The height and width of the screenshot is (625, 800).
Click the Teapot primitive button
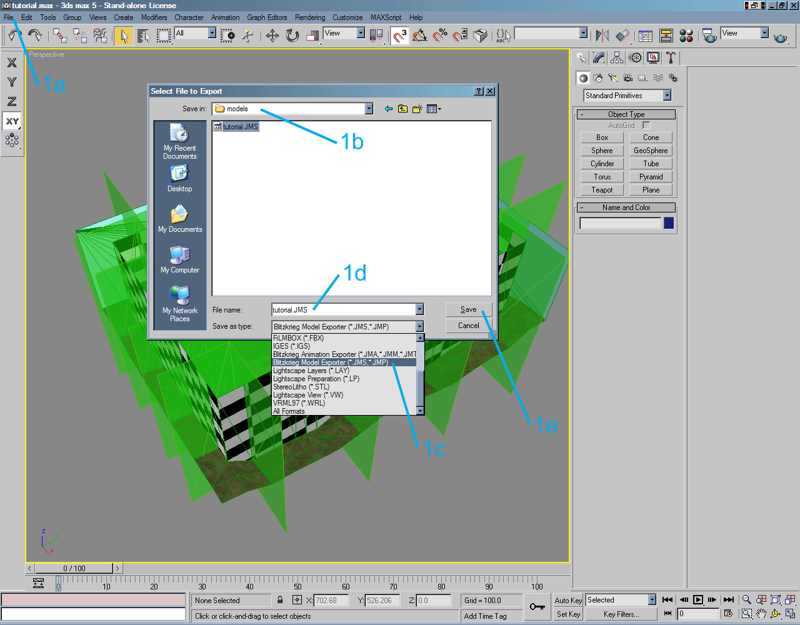point(602,190)
